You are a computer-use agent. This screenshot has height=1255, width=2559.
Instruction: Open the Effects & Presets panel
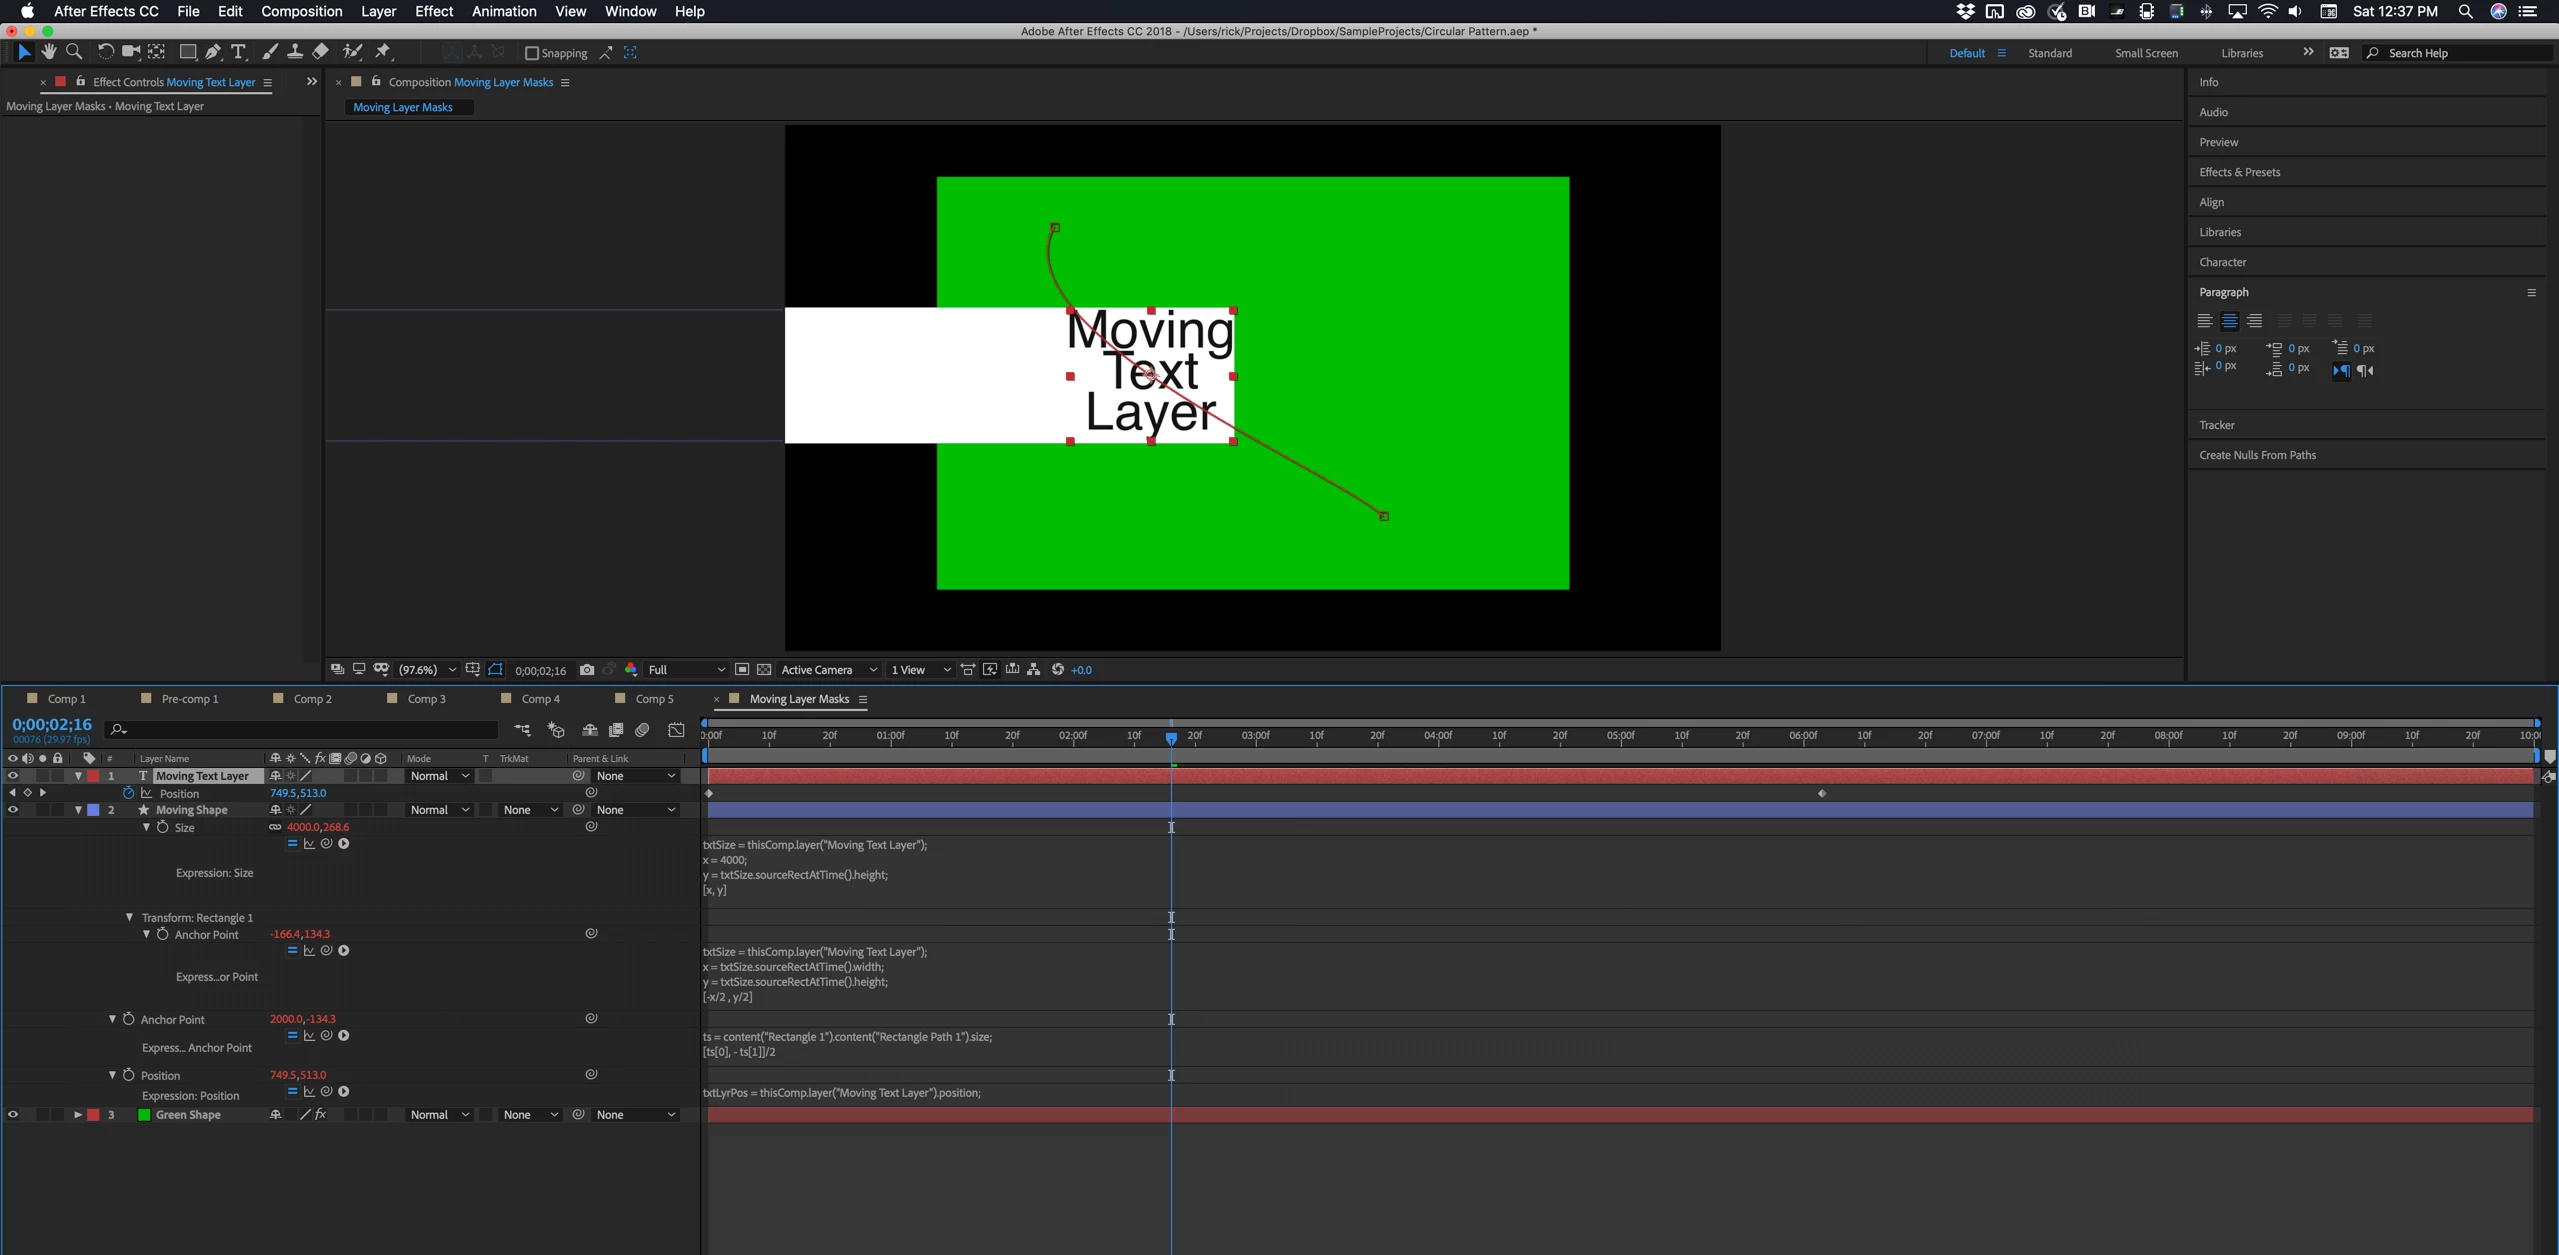[2239, 172]
